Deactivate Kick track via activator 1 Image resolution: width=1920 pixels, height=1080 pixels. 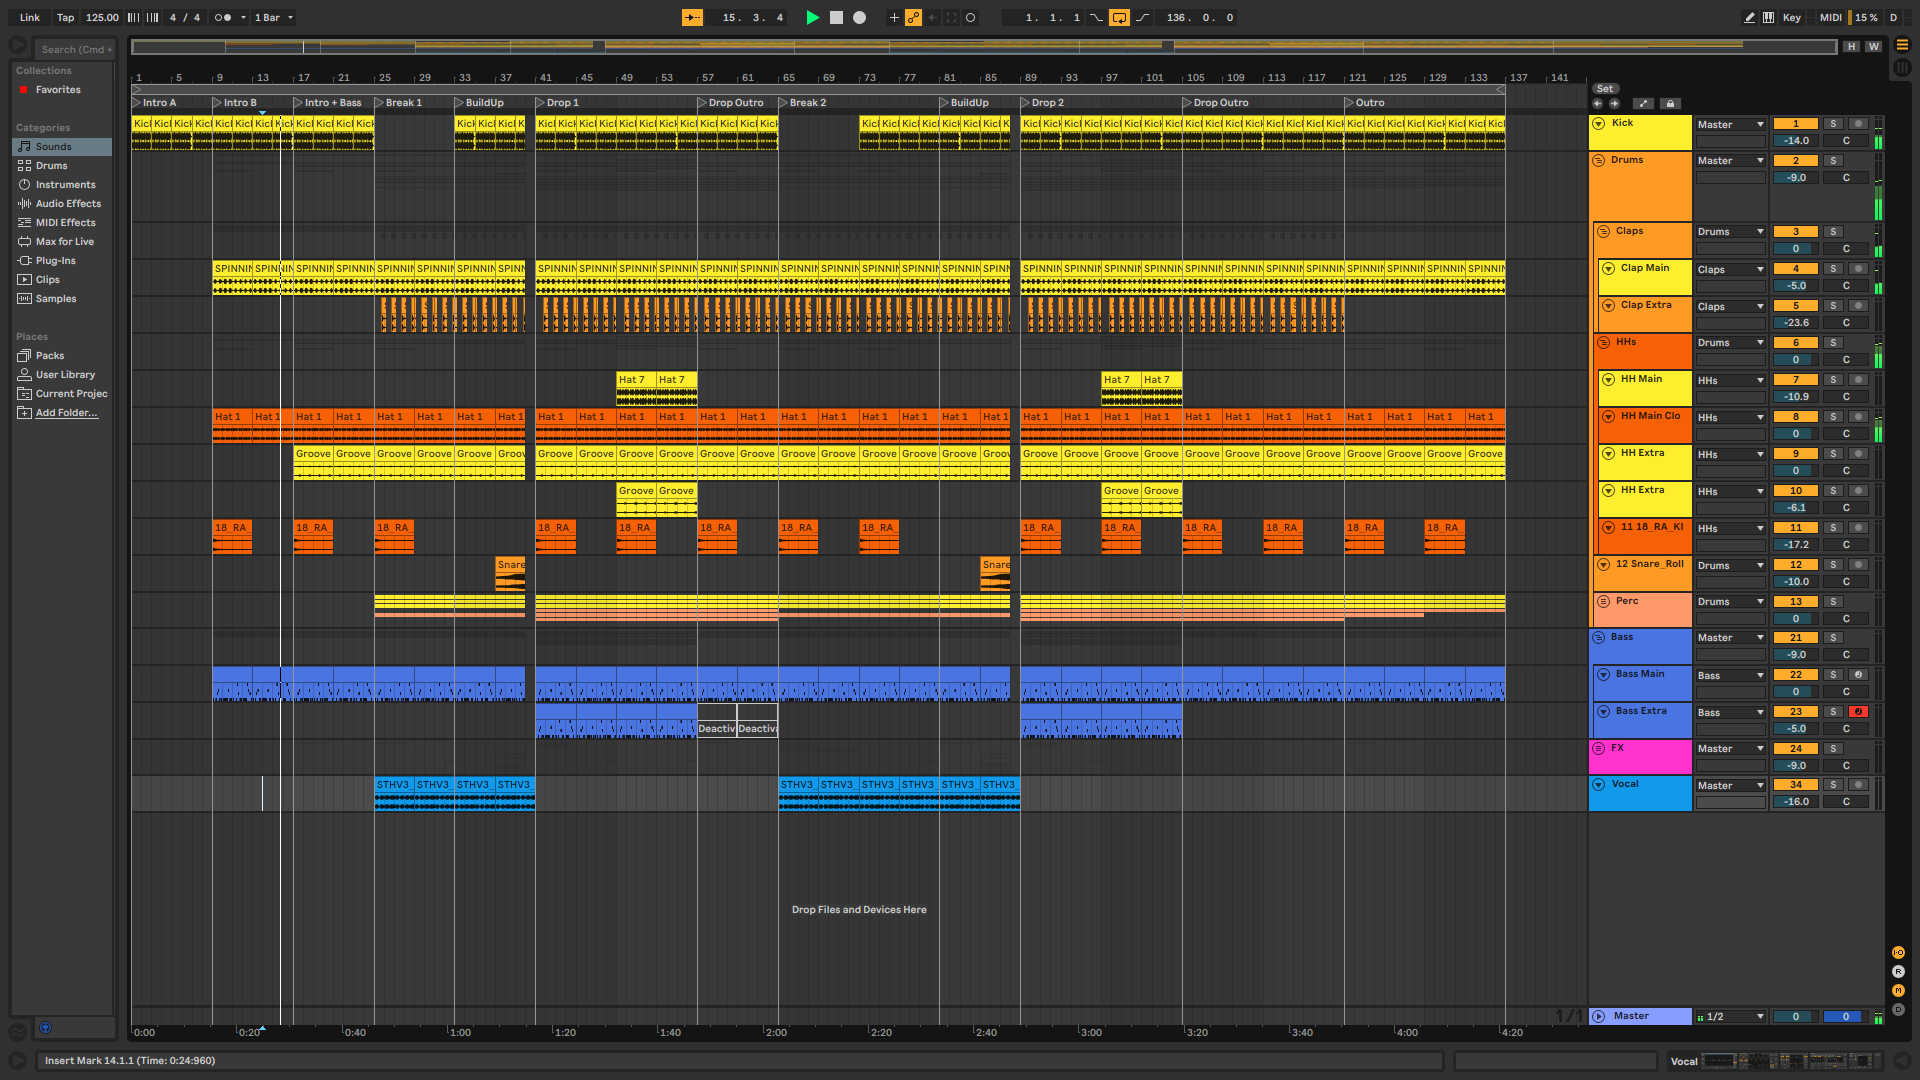point(1795,124)
